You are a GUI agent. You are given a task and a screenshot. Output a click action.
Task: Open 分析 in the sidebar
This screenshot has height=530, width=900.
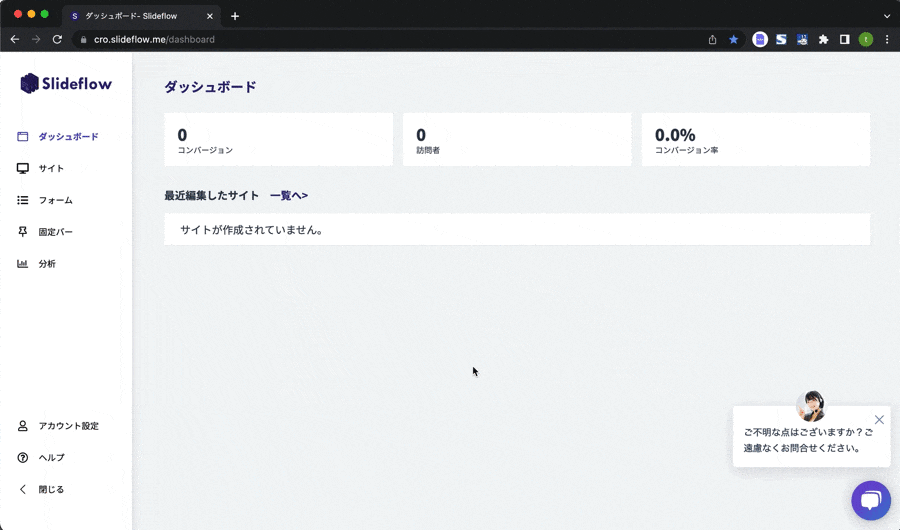[47, 264]
